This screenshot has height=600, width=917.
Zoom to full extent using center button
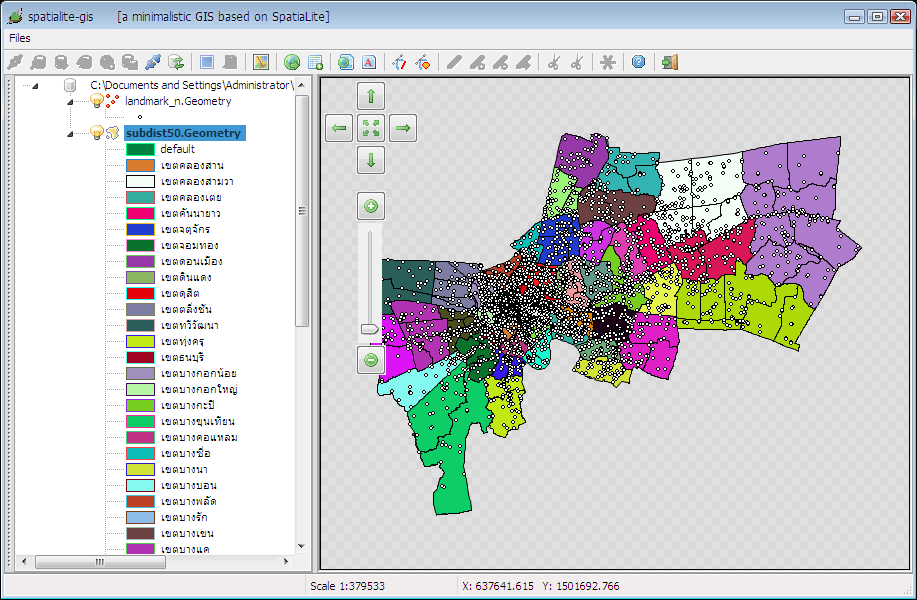(x=371, y=128)
